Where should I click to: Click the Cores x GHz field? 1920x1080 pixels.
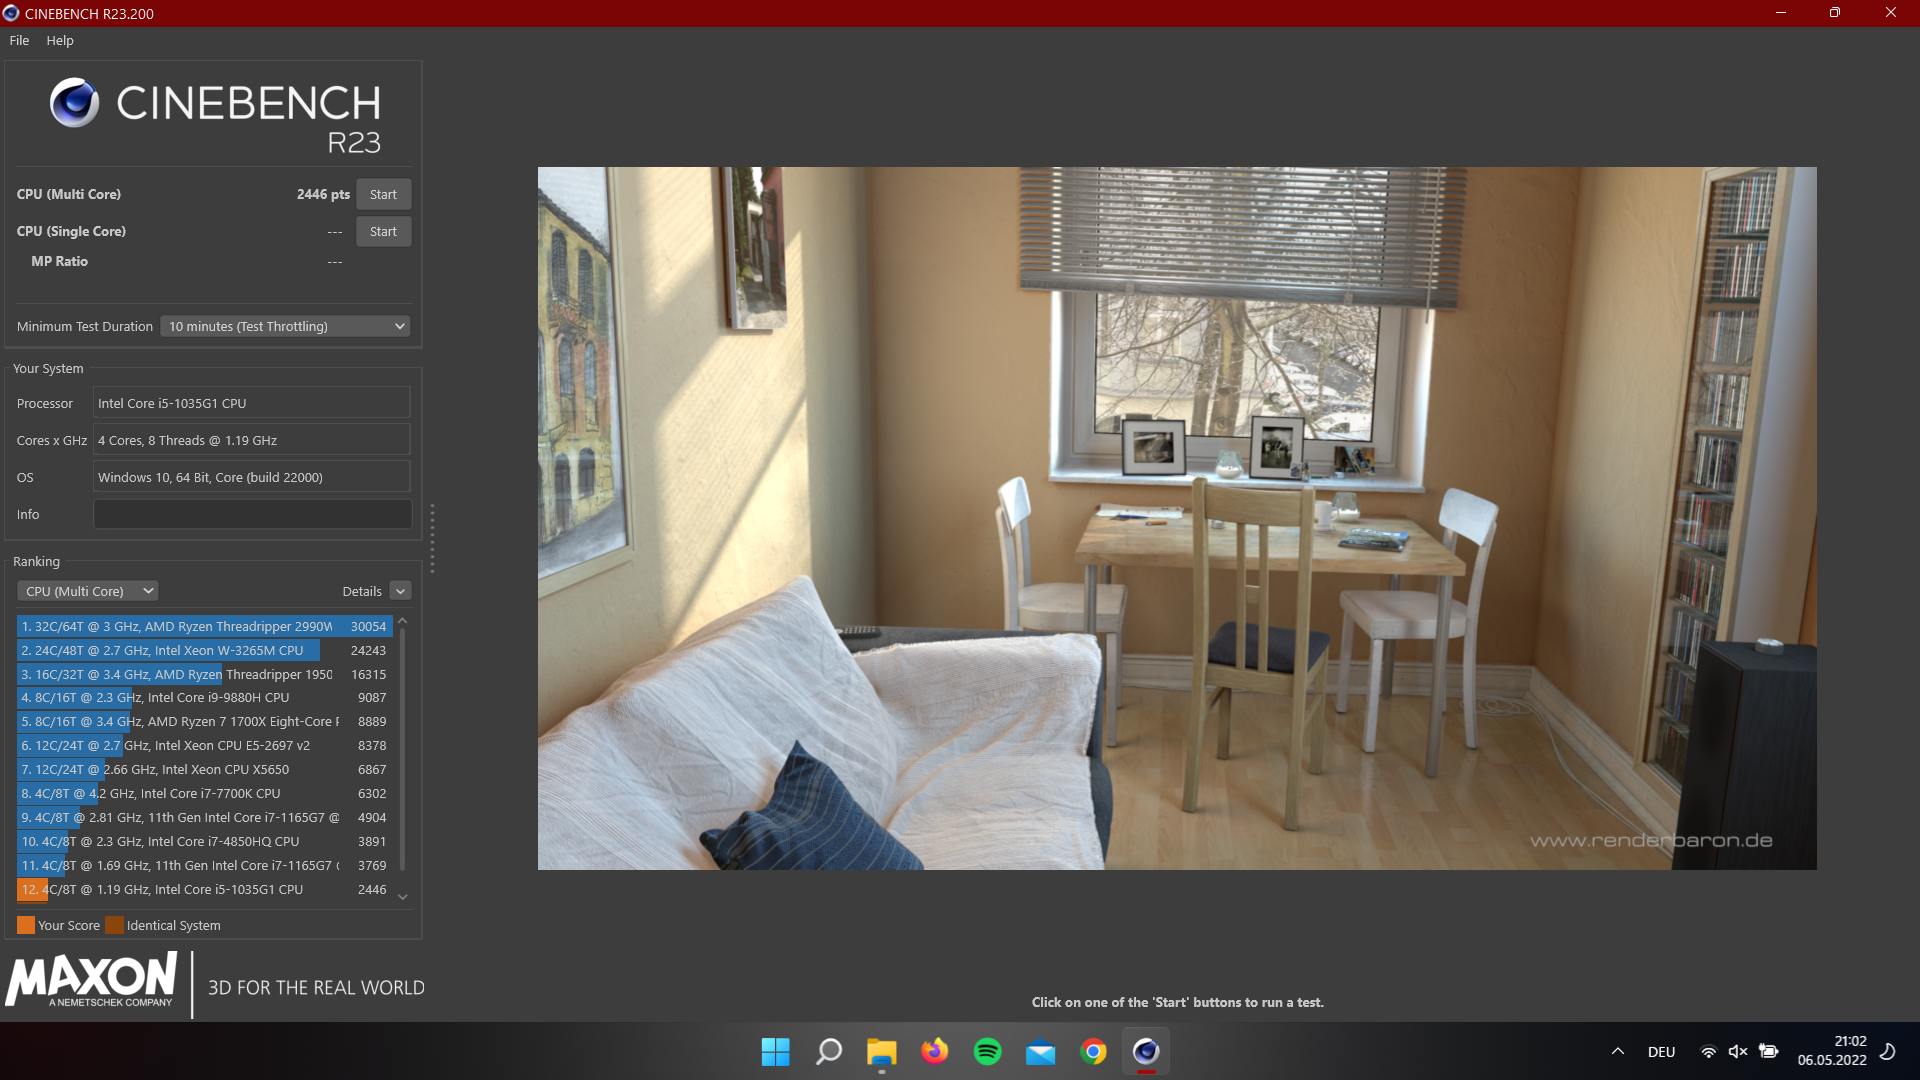click(x=252, y=440)
